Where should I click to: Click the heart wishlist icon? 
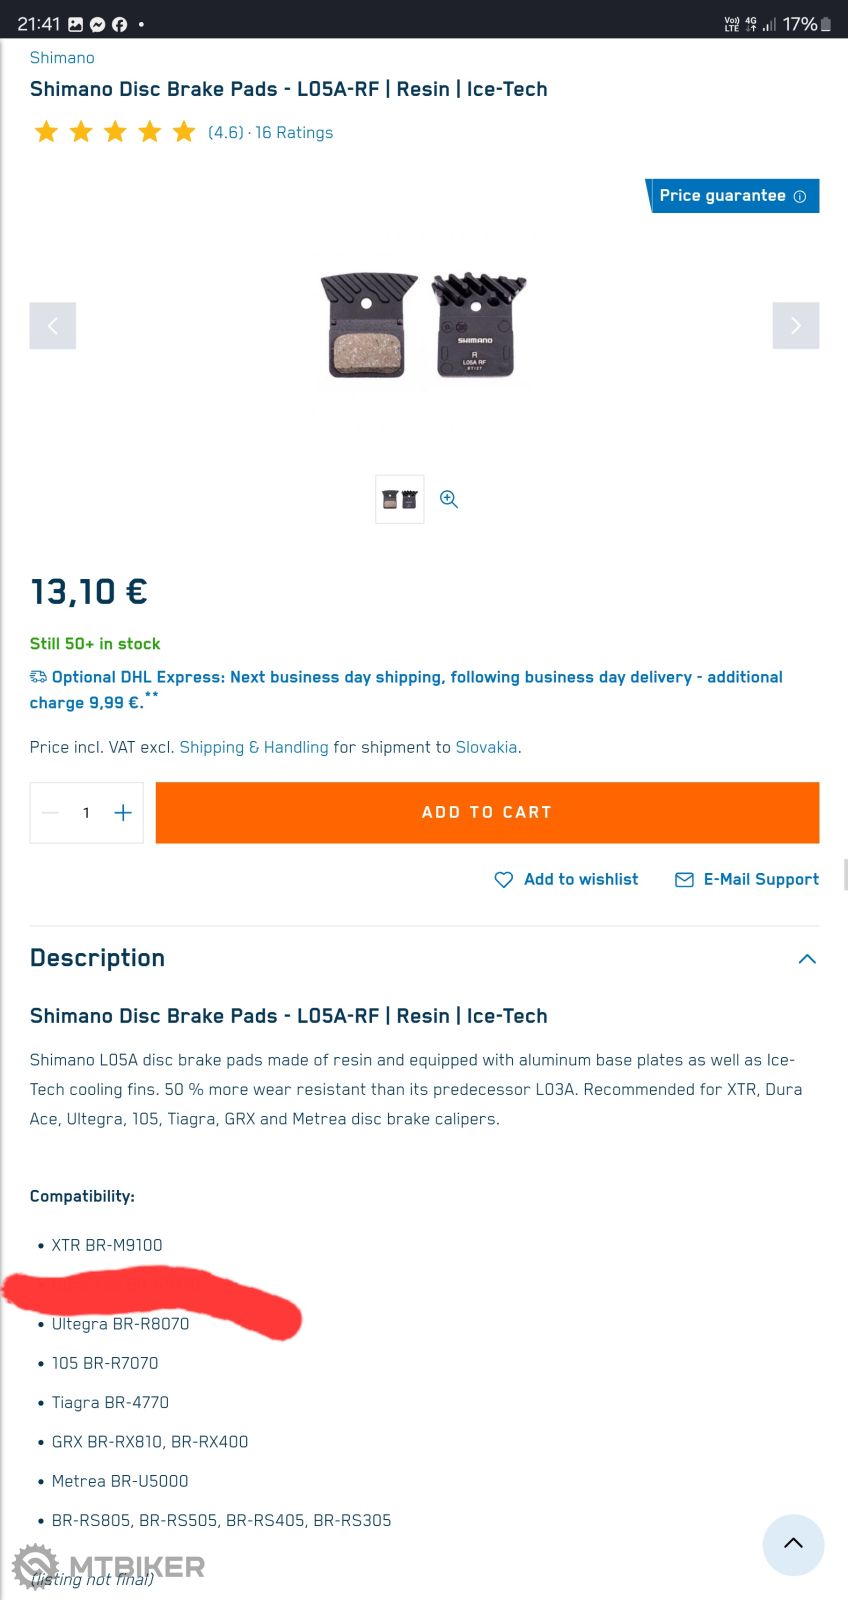pos(503,879)
